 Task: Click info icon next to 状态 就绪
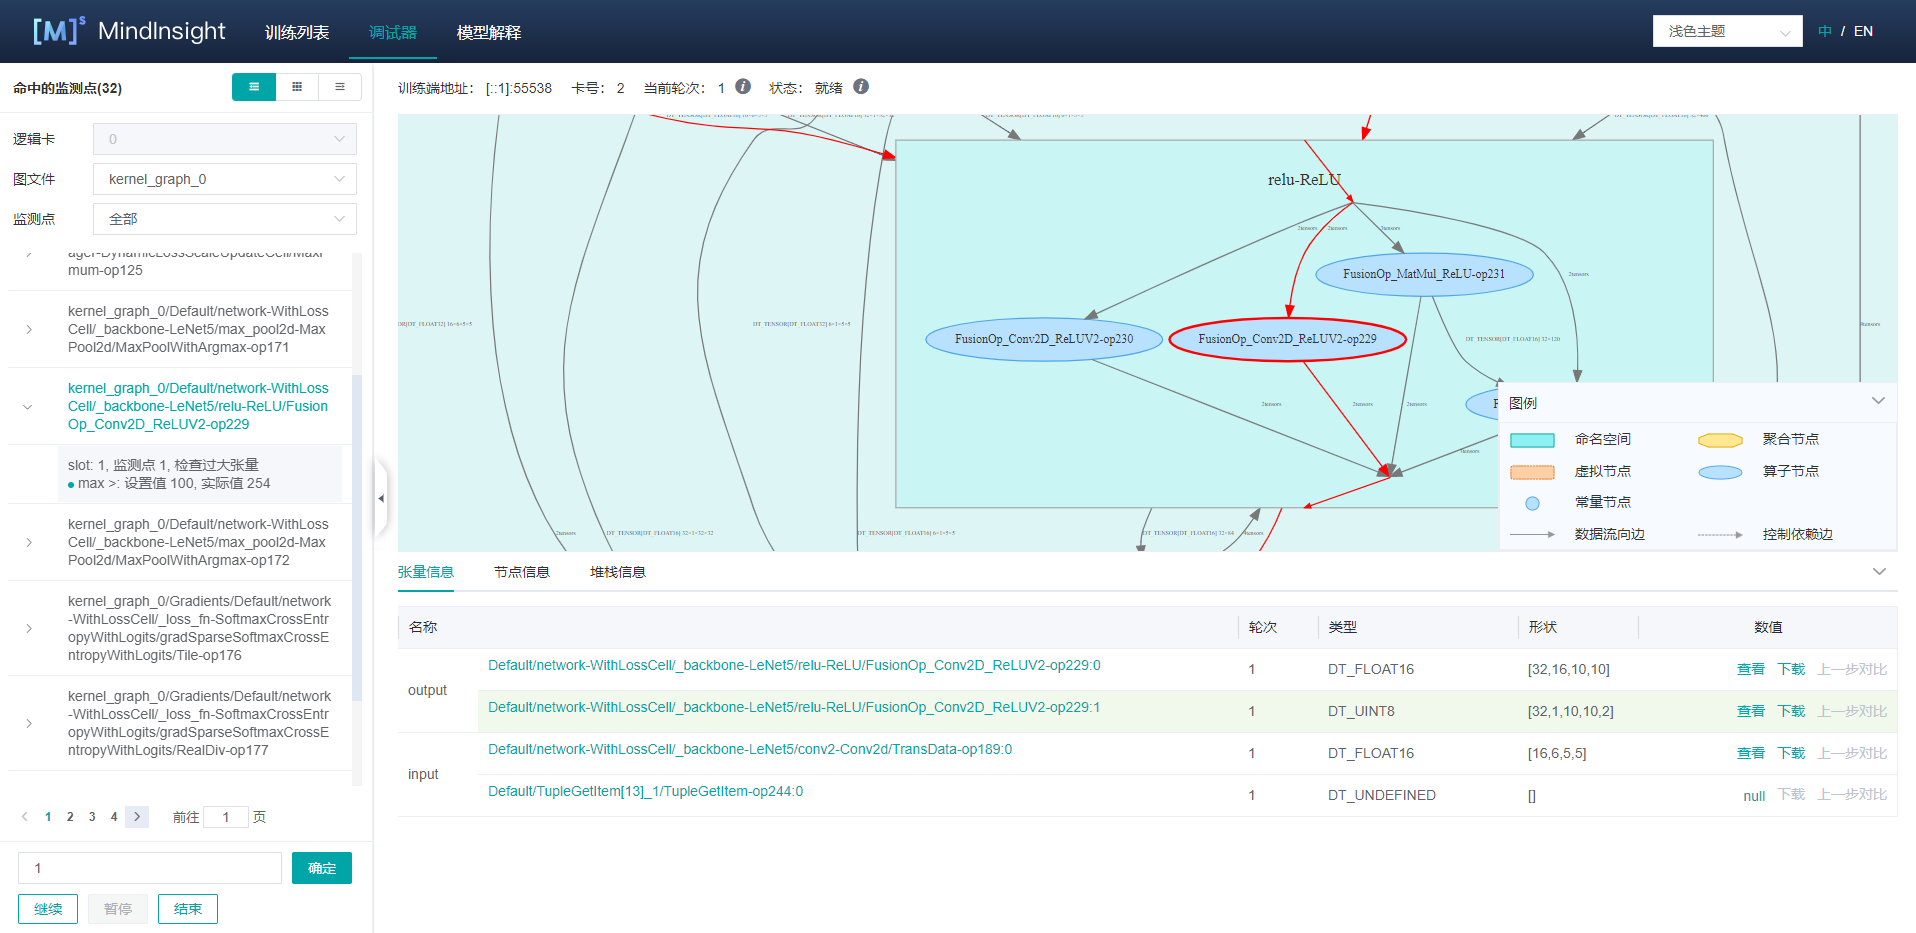(861, 87)
